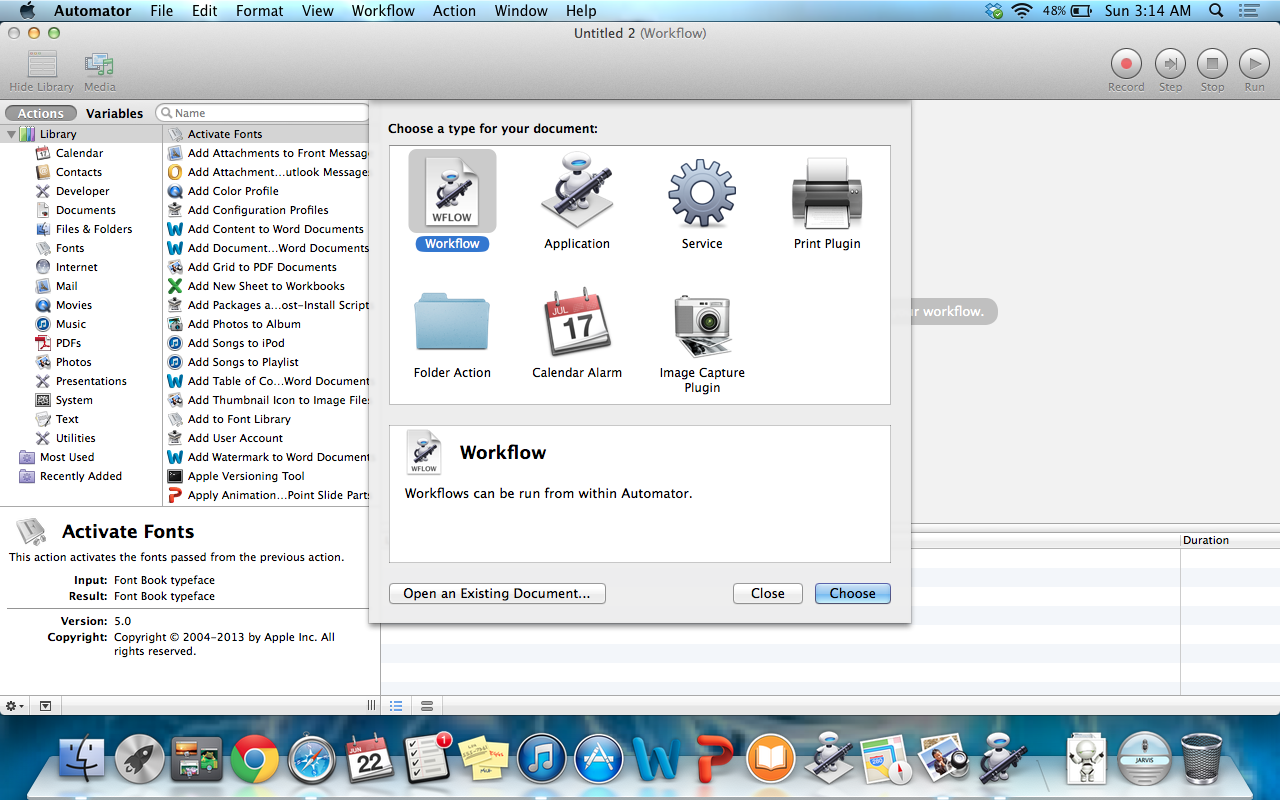Pick the Folder Action folder icon
The height and width of the screenshot is (800, 1280).
452,321
